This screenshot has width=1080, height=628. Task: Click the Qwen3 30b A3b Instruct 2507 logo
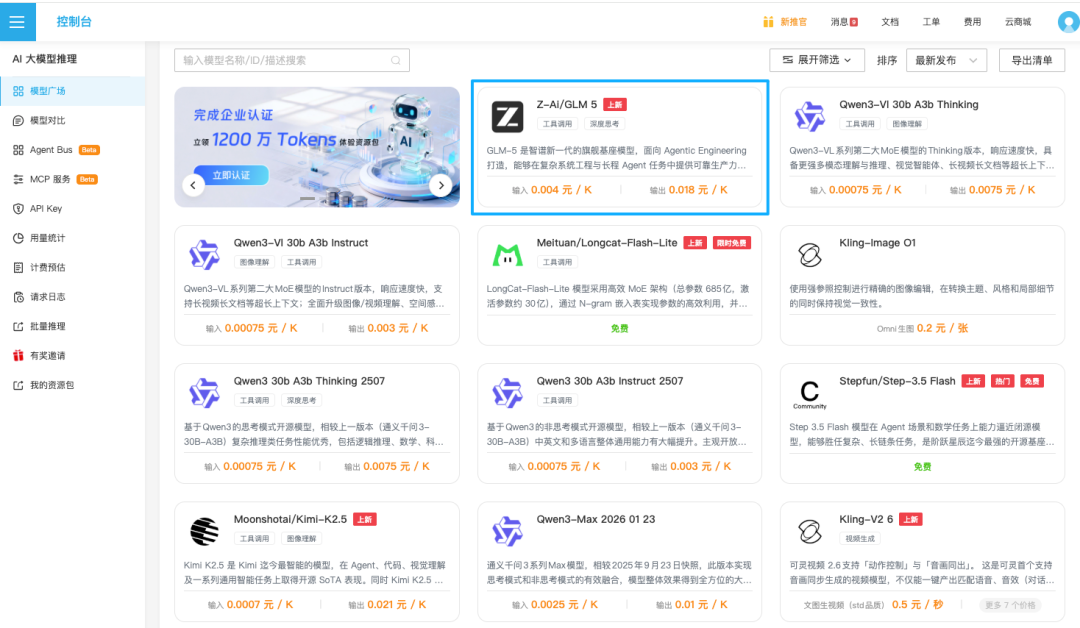(x=508, y=393)
